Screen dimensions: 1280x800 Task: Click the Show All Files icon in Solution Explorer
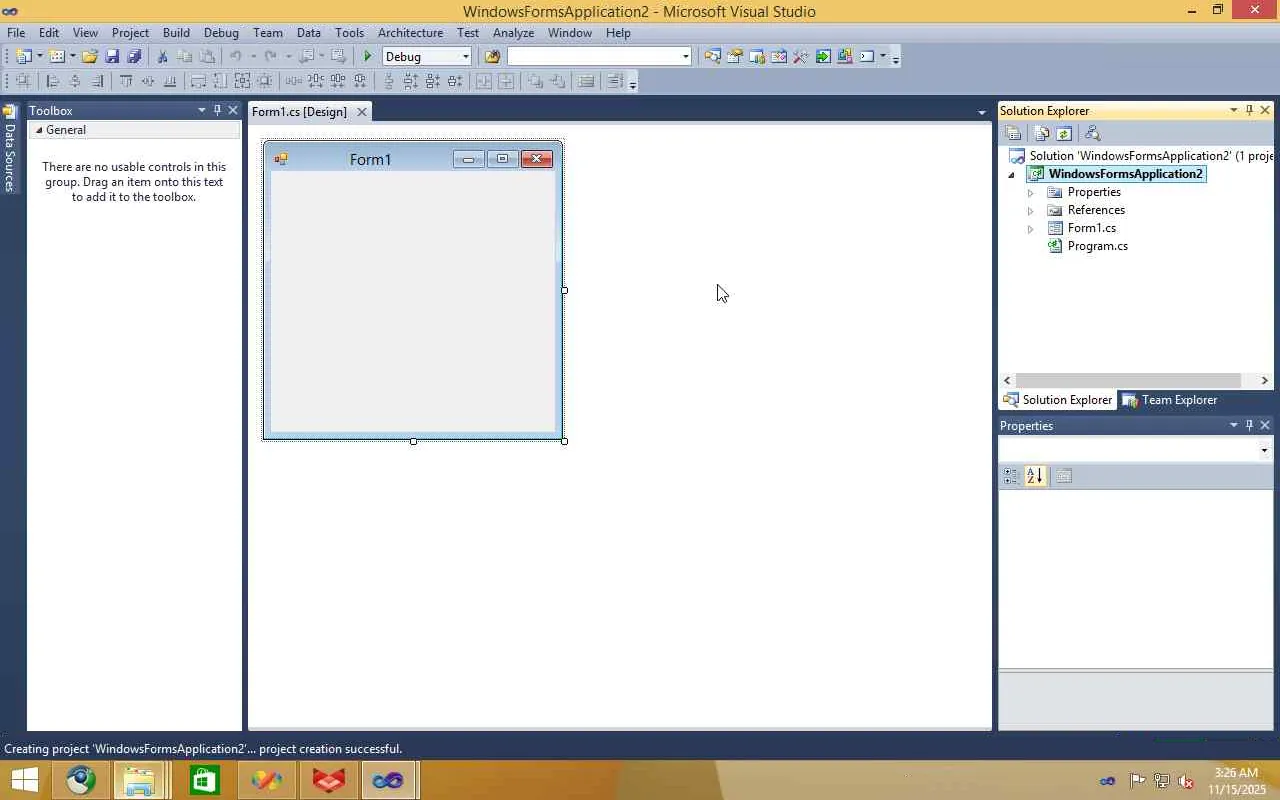[1042, 133]
